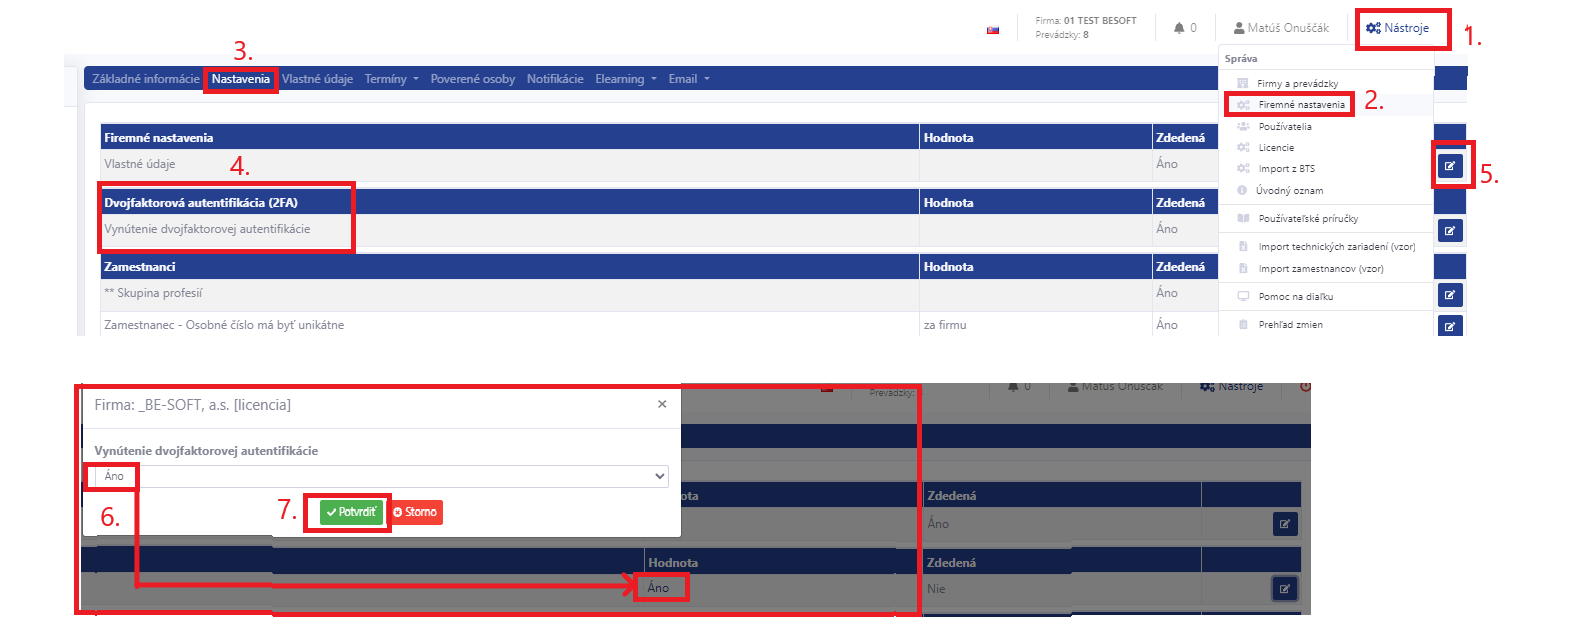Click the Slovak flag language icon
1596x633 pixels.
[x=993, y=30]
